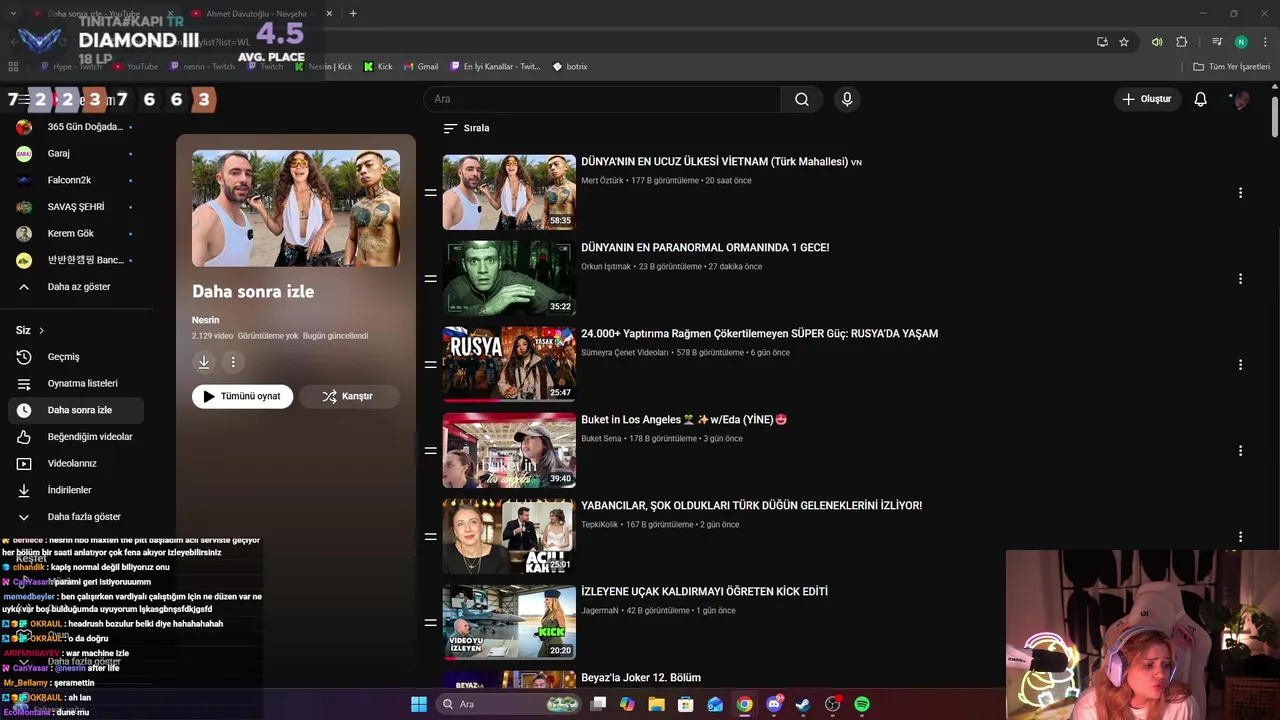Open options menu for paranormal forest video
The image size is (1280, 720).
click(1240, 279)
